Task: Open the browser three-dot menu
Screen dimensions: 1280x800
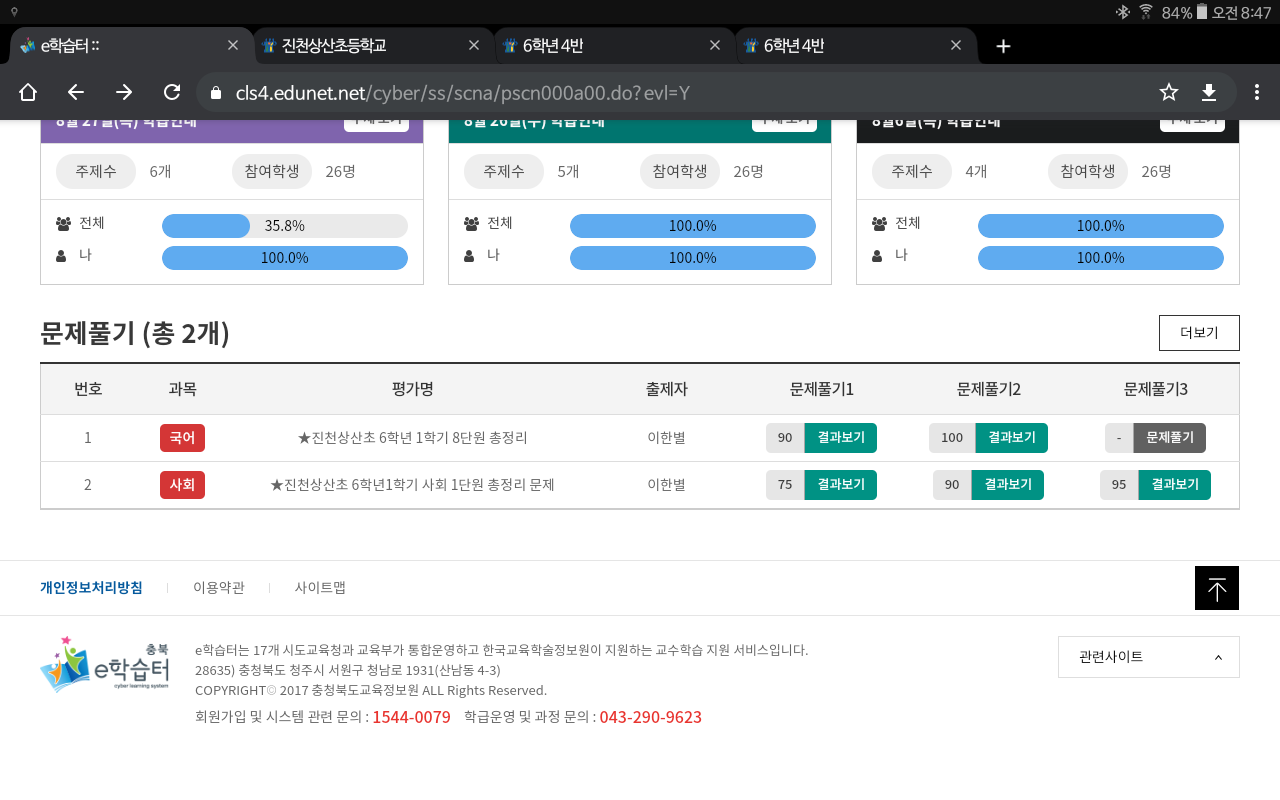Action: click(1256, 92)
